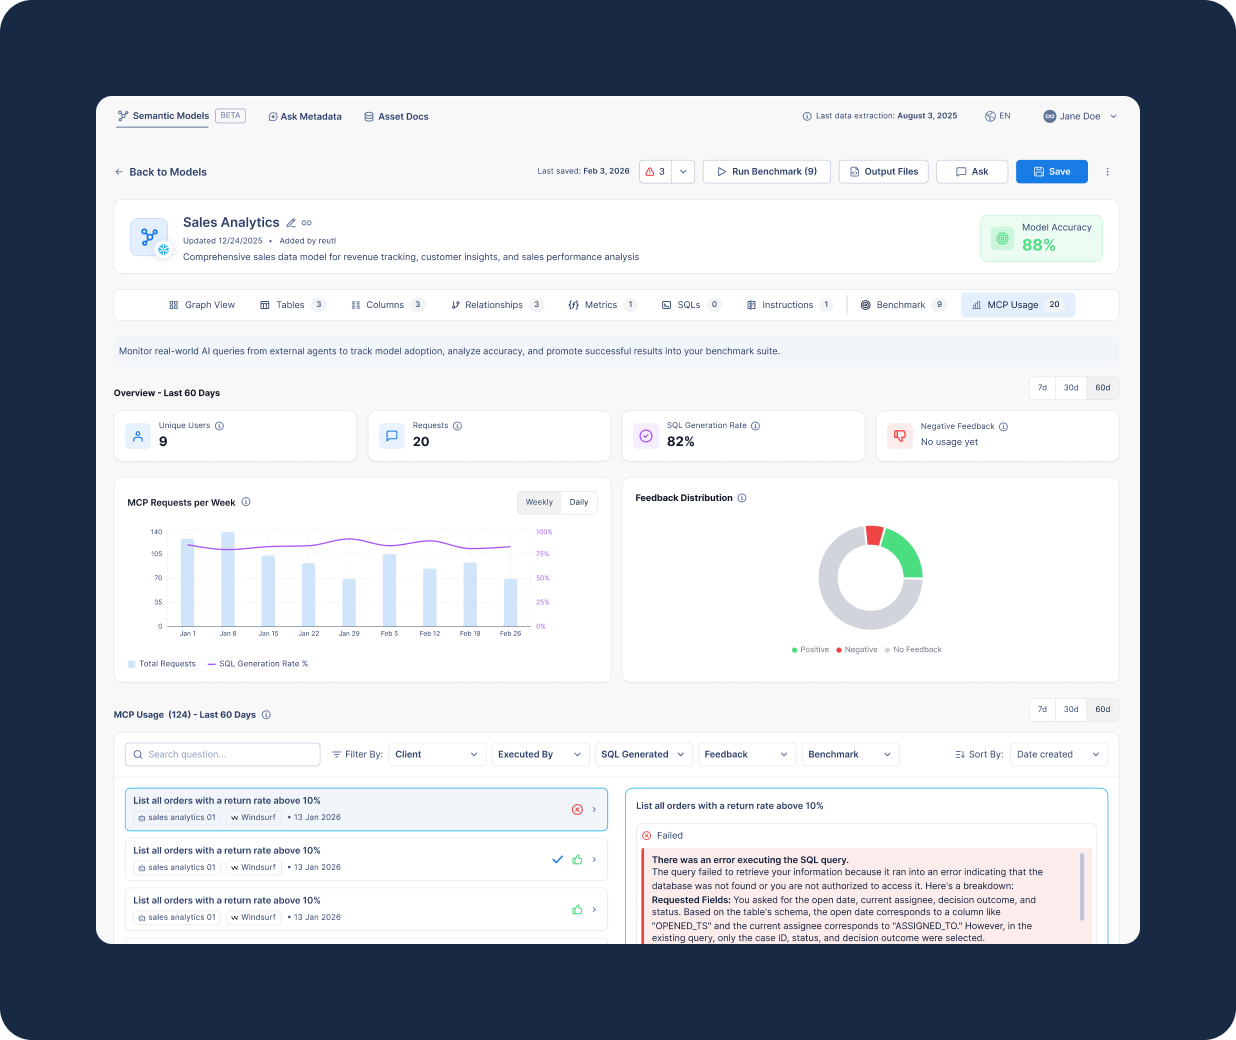Expand the Jane Doe account menu chevron
The height and width of the screenshot is (1040, 1236).
[x=1113, y=117]
